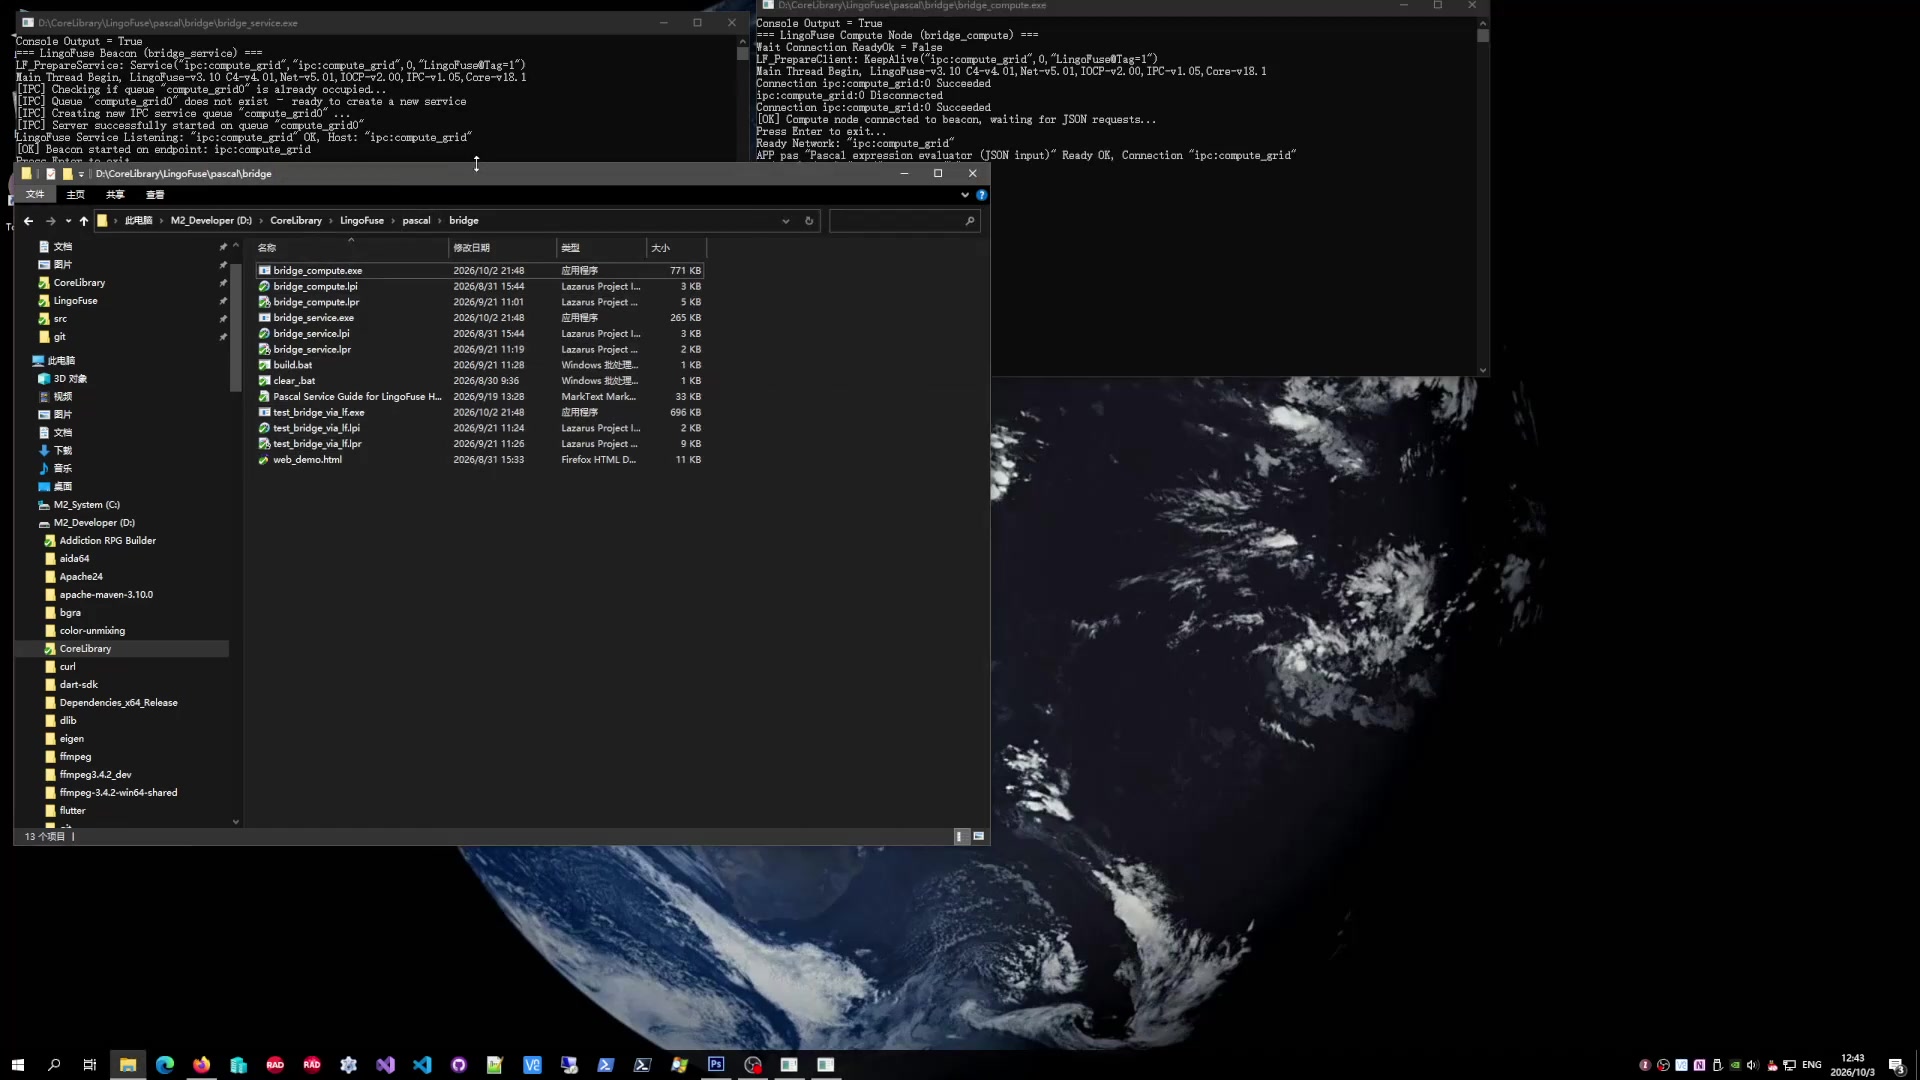This screenshot has height=1080, width=1920.
Task: Select M2_System (C:) drive in tree
Action: pyautogui.click(x=86, y=505)
